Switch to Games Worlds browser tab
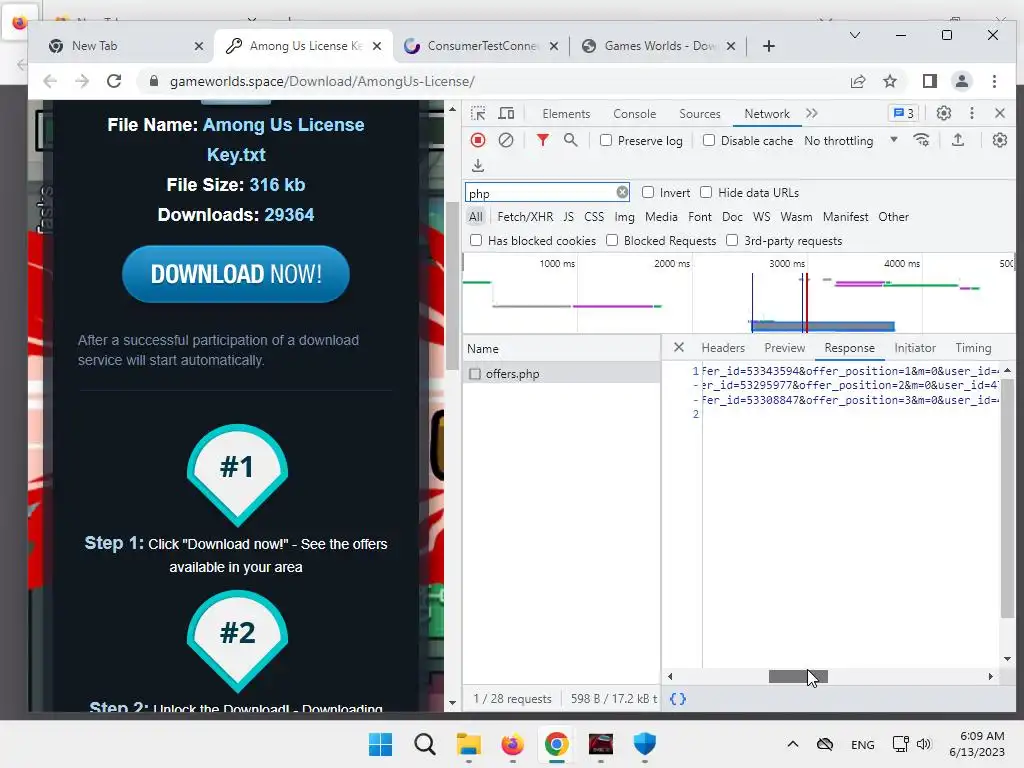Image resolution: width=1024 pixels, height=768 pixels. point(658,46)
